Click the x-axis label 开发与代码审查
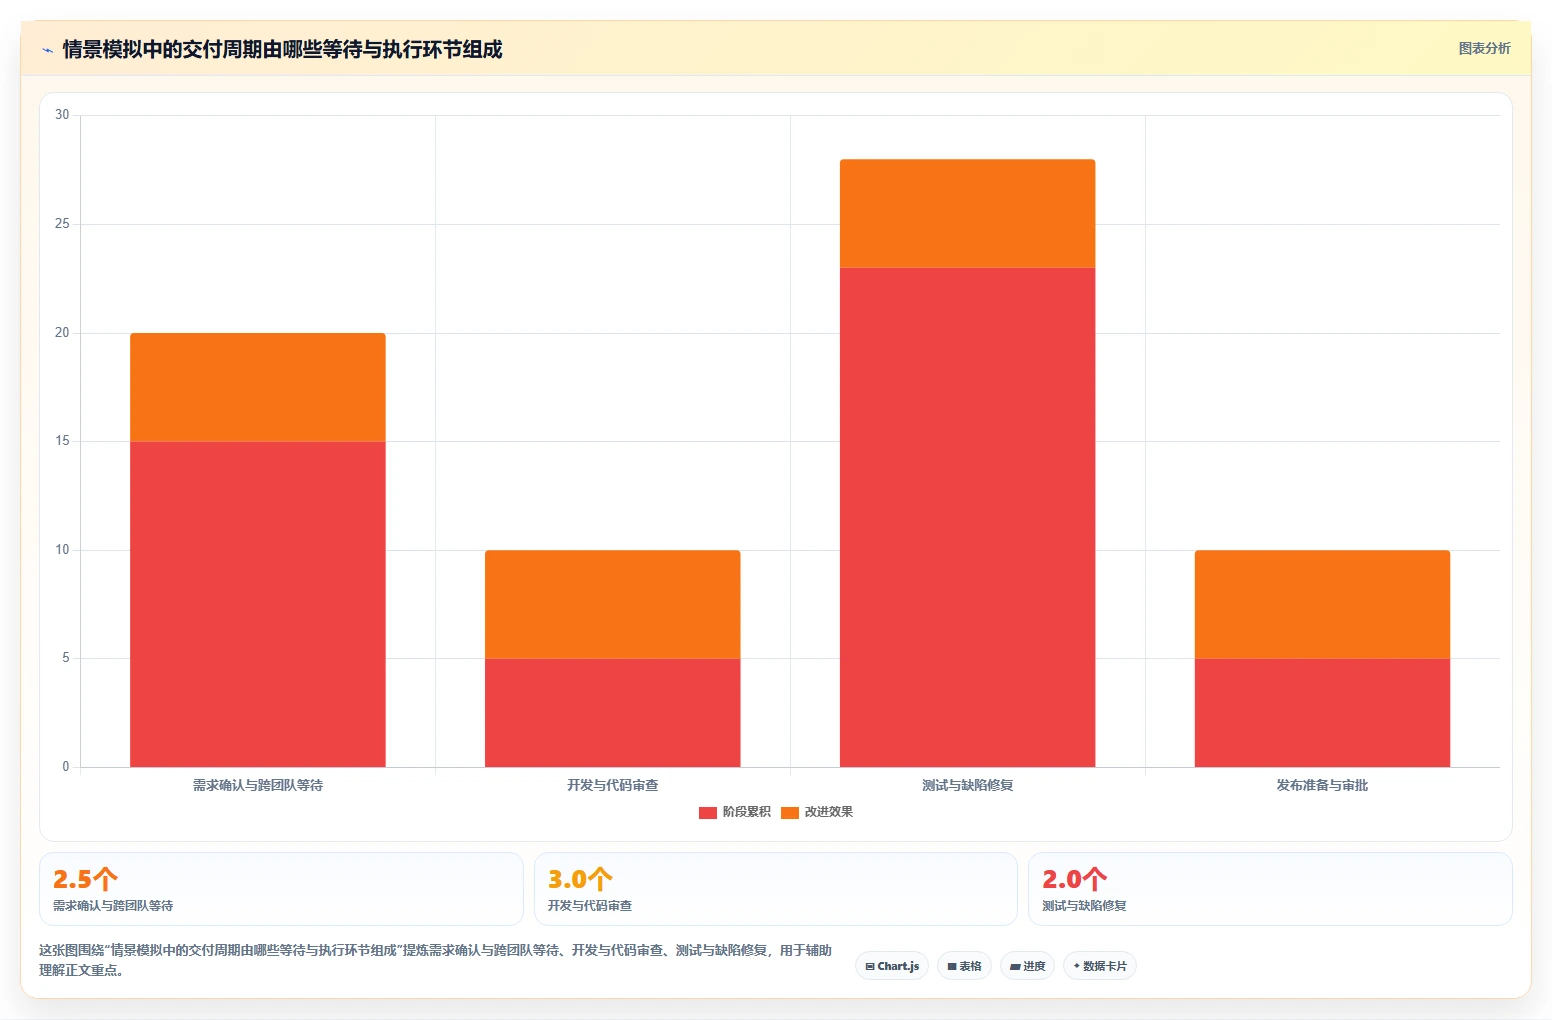Screen dimensions: 1552x1020 click(x=613, y=785)
